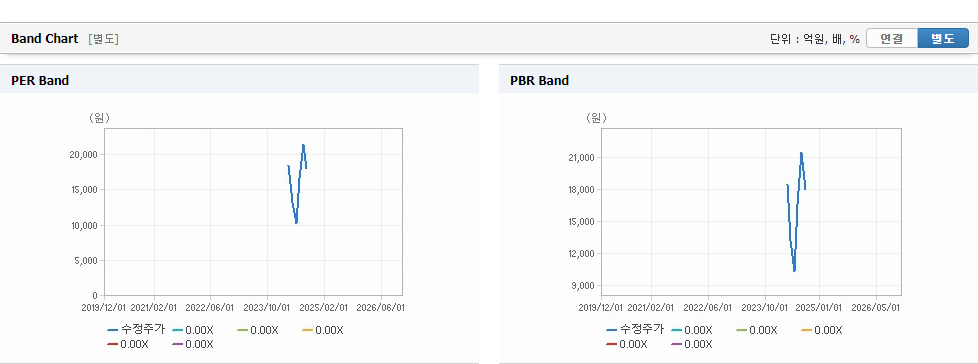This screenshot has width=978, height=364.
Task: Click the Band Chart title text
Action: (x=45, y=39)
